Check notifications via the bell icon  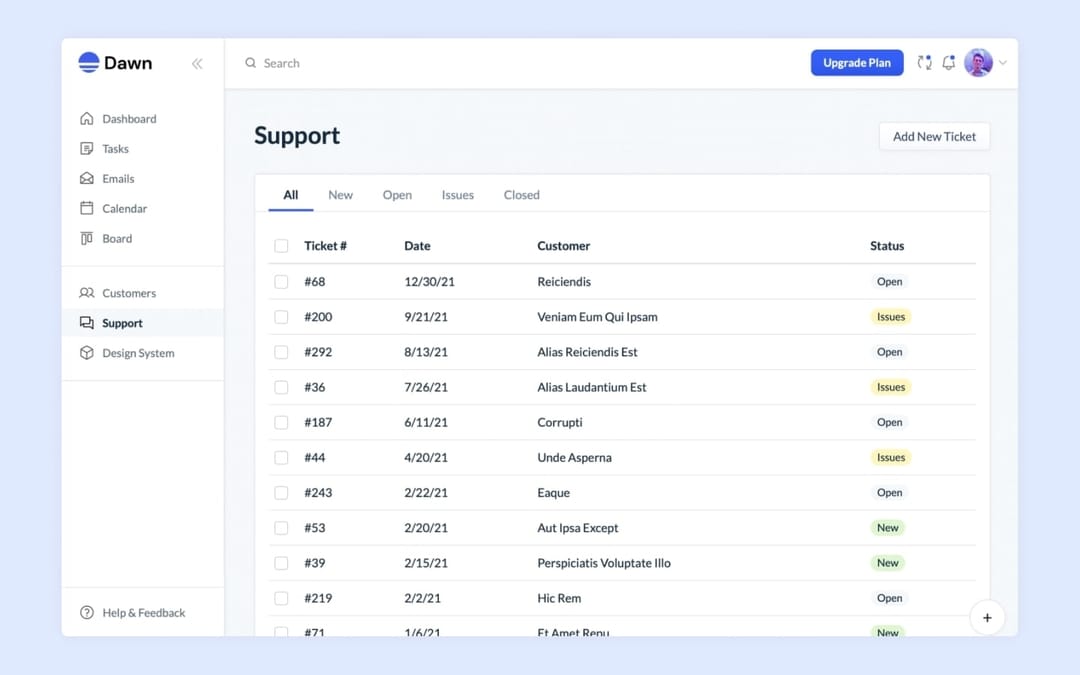[948, 62]
